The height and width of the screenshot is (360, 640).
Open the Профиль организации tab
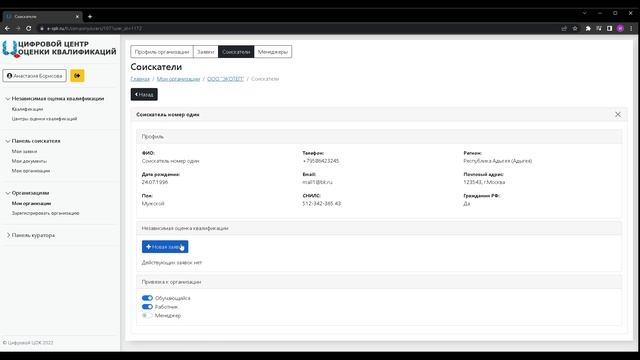tap(162, 52)
